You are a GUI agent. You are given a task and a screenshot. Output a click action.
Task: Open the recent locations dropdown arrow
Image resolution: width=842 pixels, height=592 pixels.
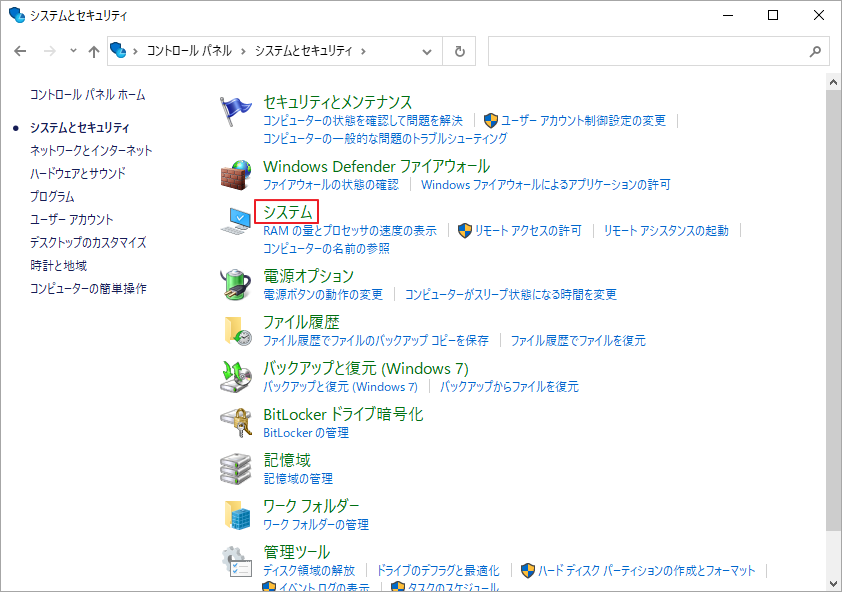[x=74, y=51]
